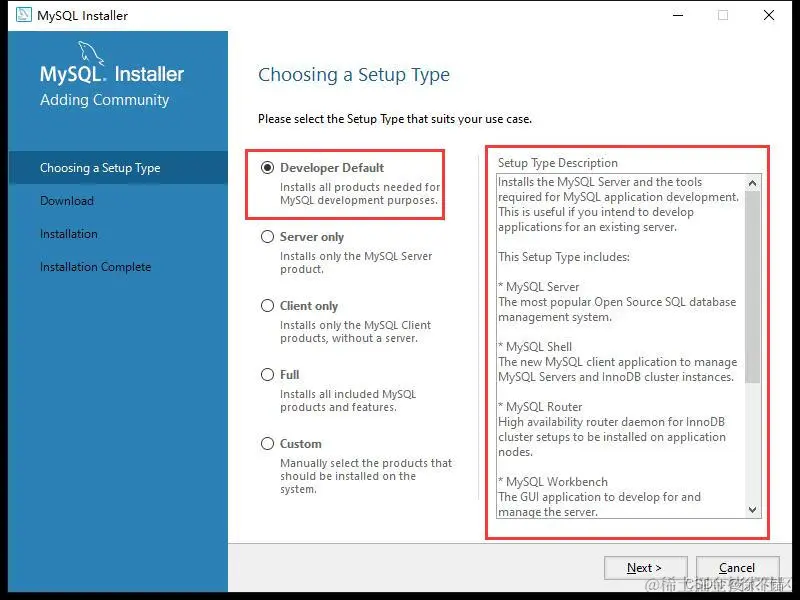Viewport: 800px width, 600px height.
Task: Select Installation Complete step in sidebar
Action: [95, 267]
